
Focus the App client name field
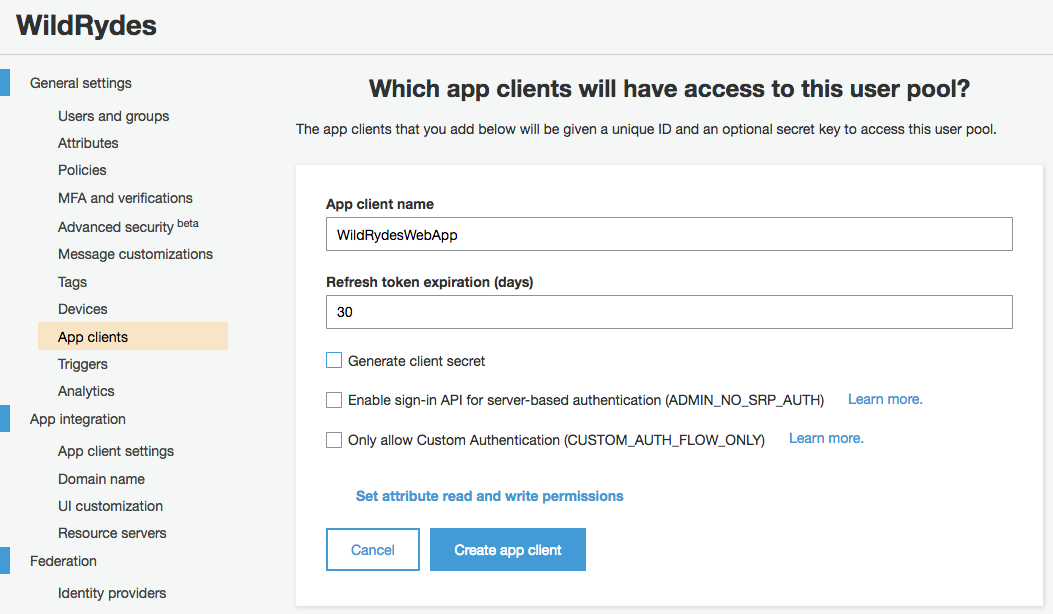(x=668, y=234)
